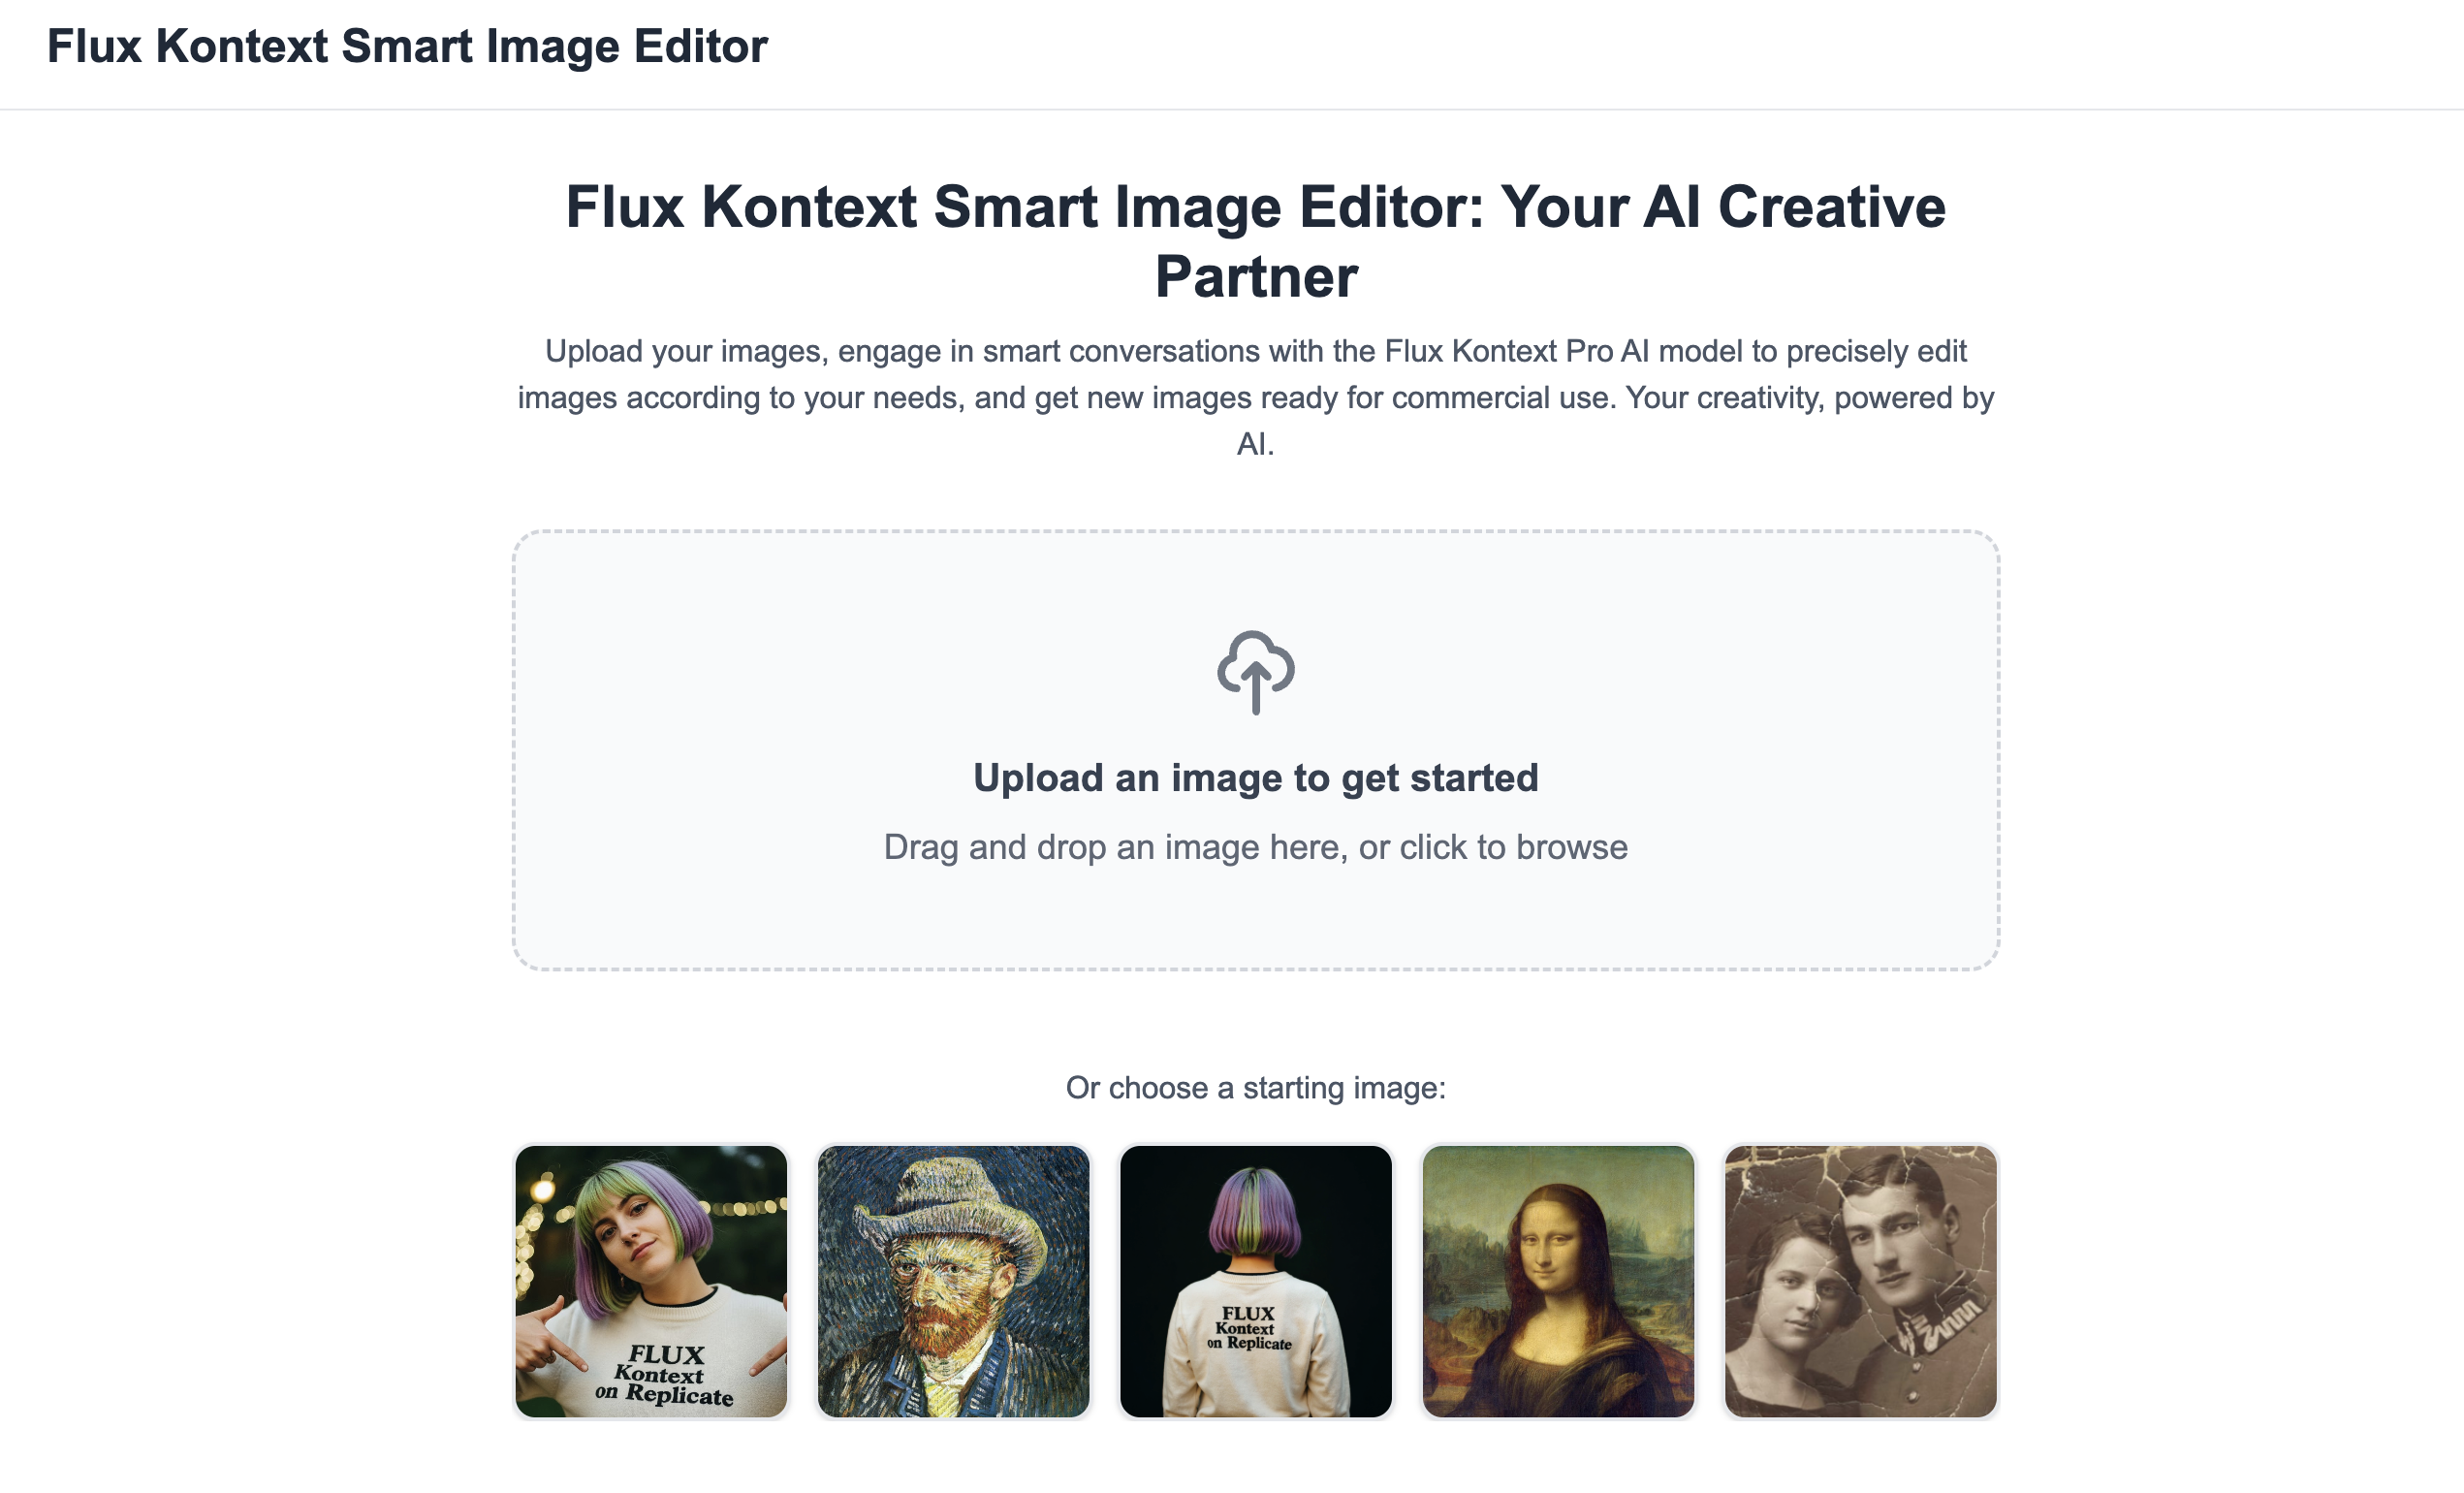
Task: Click the word 'Partner' in the main heading
Action: click(x=1256, y=277)
